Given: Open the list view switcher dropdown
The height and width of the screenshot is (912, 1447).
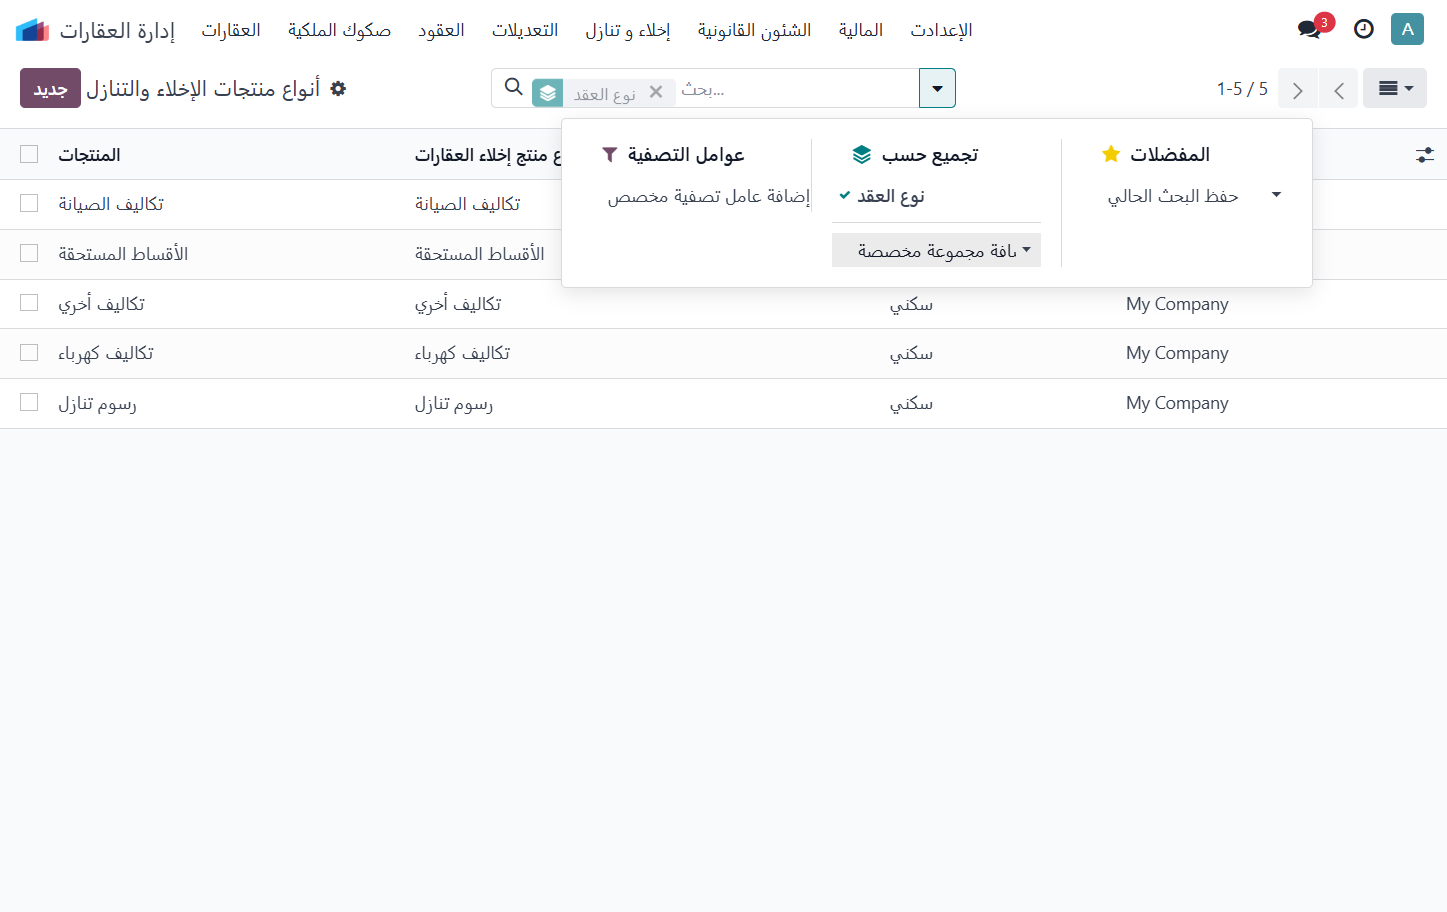Looking at the screenshot, I should click(x=1395, y=88).
